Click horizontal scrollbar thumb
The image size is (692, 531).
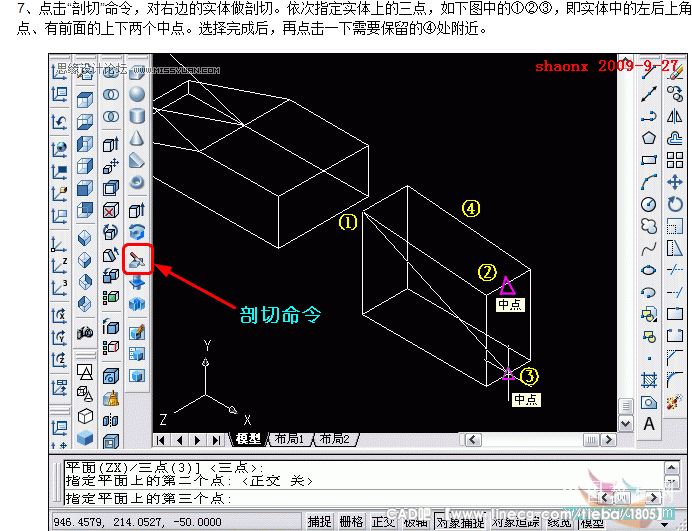click(591, 440)
